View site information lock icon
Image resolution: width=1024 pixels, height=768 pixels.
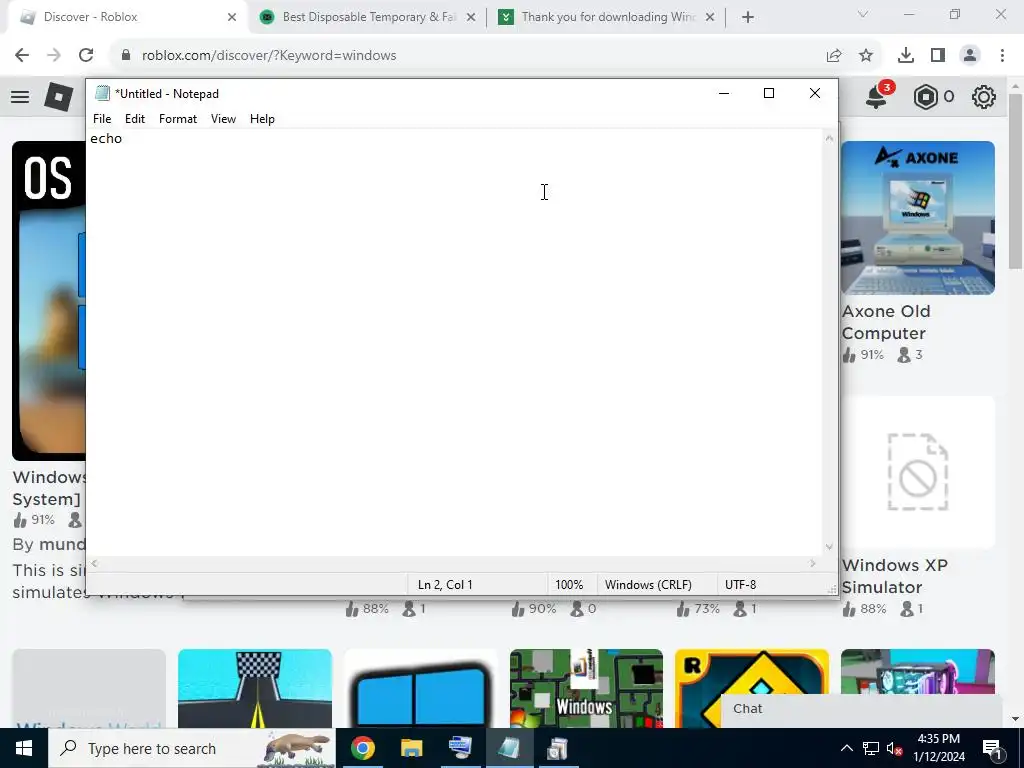(126, 55)
